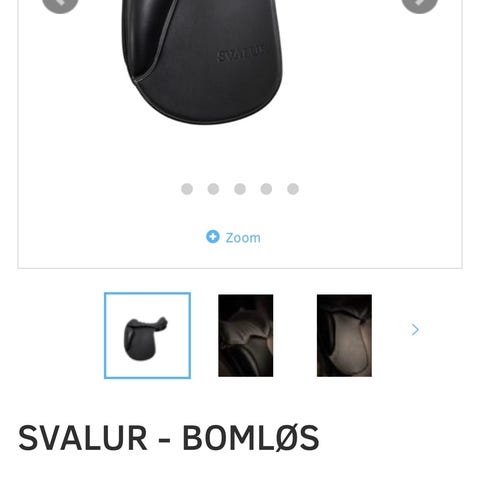Viewport: 480px width, 480px height.
Task: Open the Zoom link text
Action: 243,238
